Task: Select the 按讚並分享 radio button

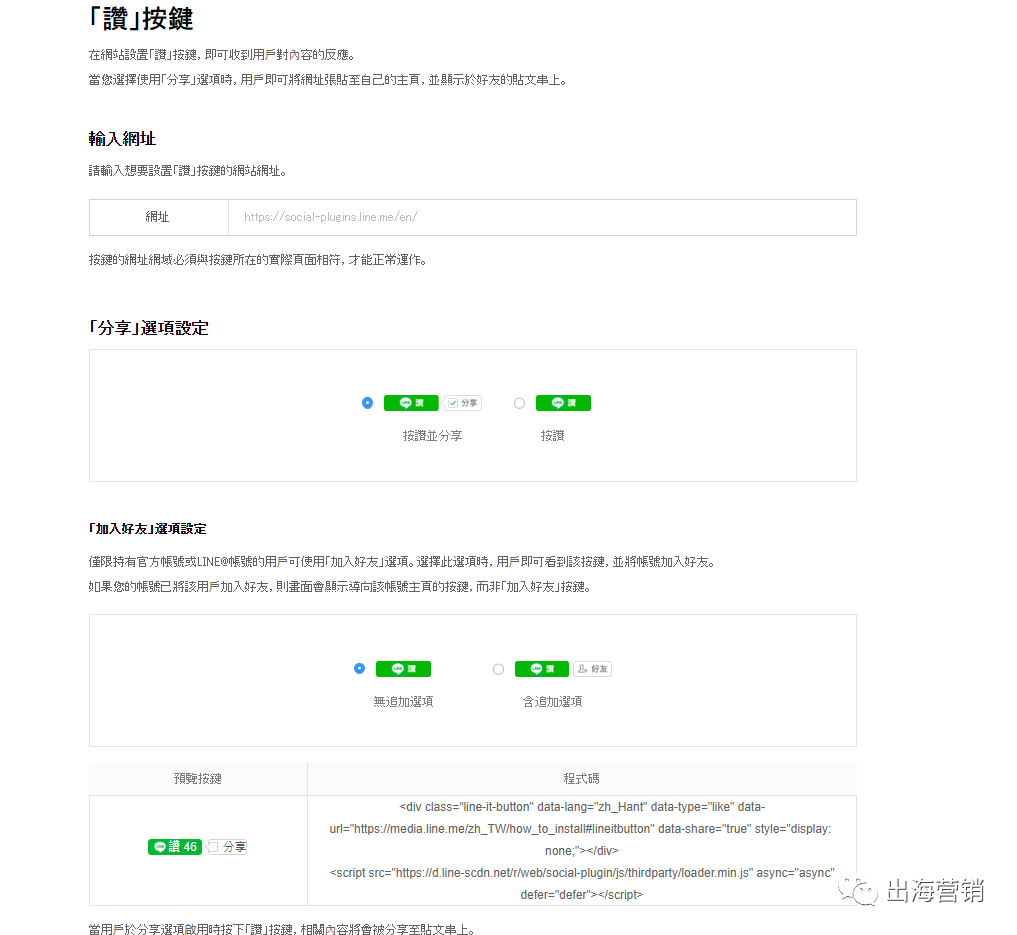Action: point(367,403)
